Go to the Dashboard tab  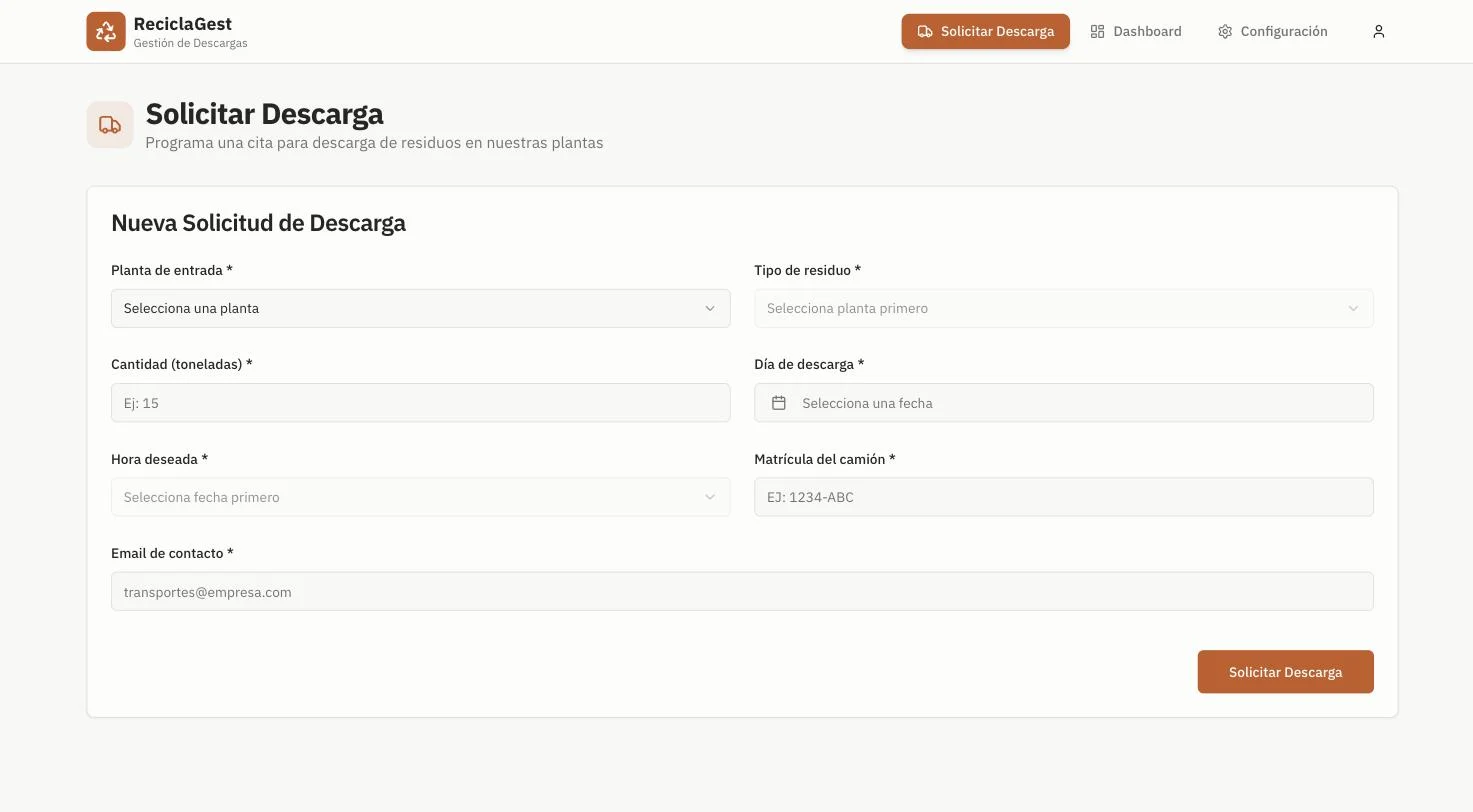[1136, 31]
